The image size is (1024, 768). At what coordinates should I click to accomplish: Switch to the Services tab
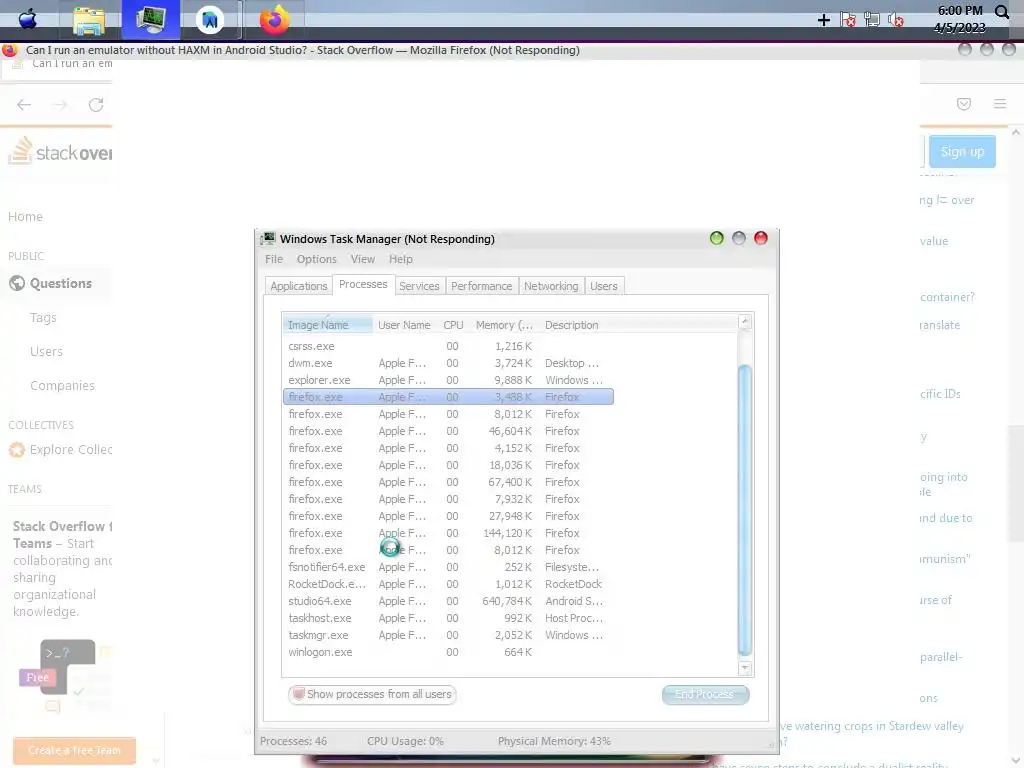tap(419, 286)
